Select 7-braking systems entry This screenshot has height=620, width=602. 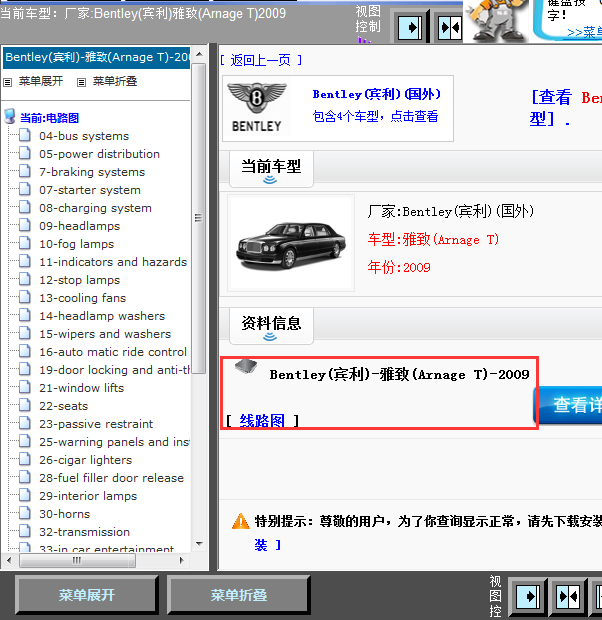coord(92,172)
